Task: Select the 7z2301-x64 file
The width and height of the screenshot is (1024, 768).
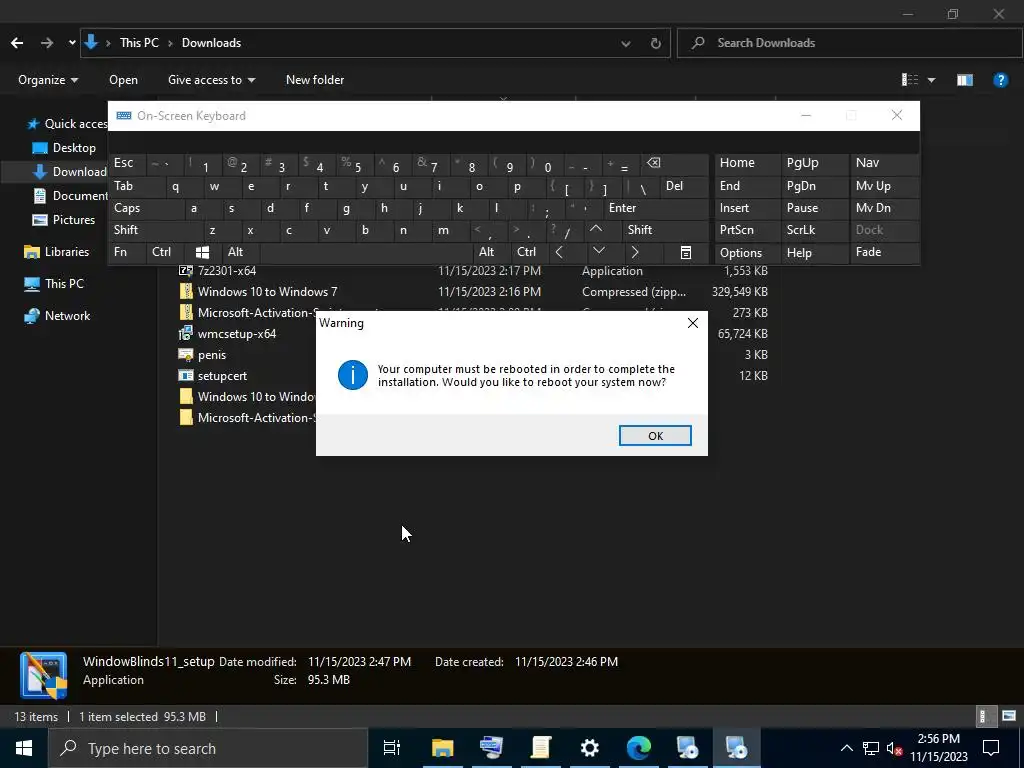Action: pyautogui.click(x=227, y=270)
